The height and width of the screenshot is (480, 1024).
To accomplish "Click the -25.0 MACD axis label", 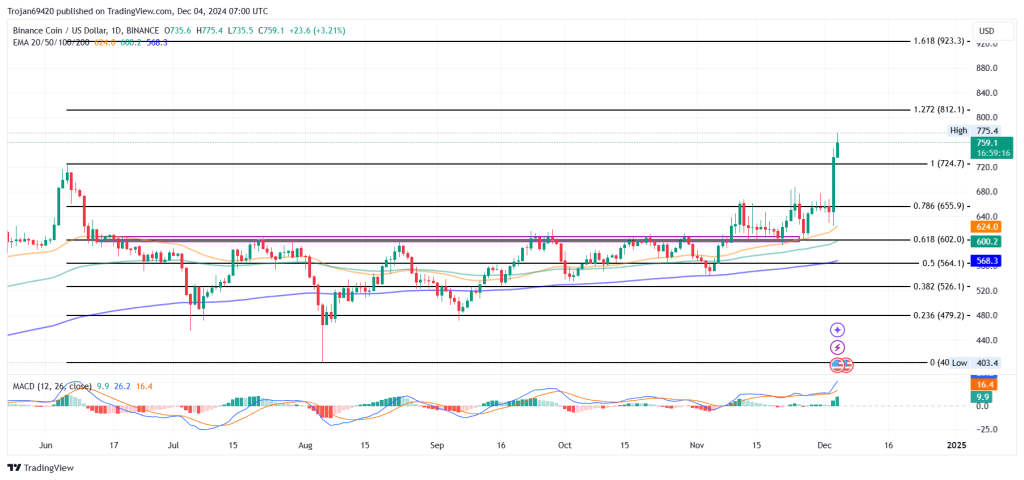I will pos(986,430).
